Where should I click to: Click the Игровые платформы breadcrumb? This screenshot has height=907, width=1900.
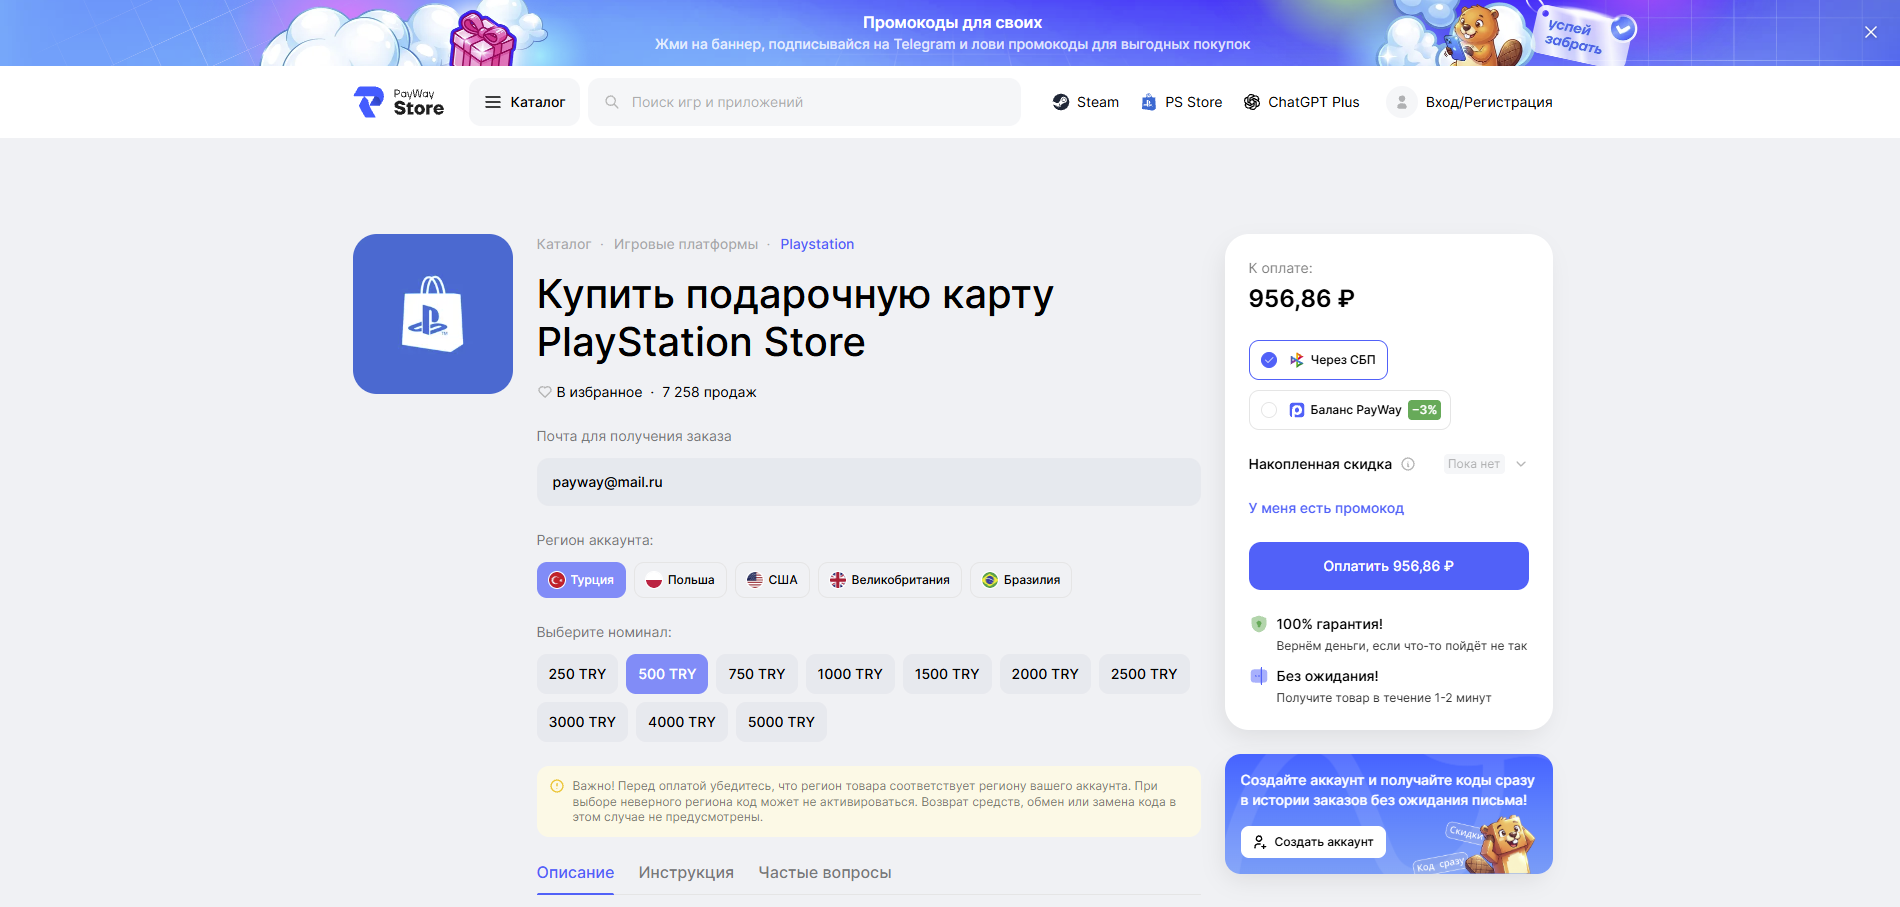click(x=686, y=244)
